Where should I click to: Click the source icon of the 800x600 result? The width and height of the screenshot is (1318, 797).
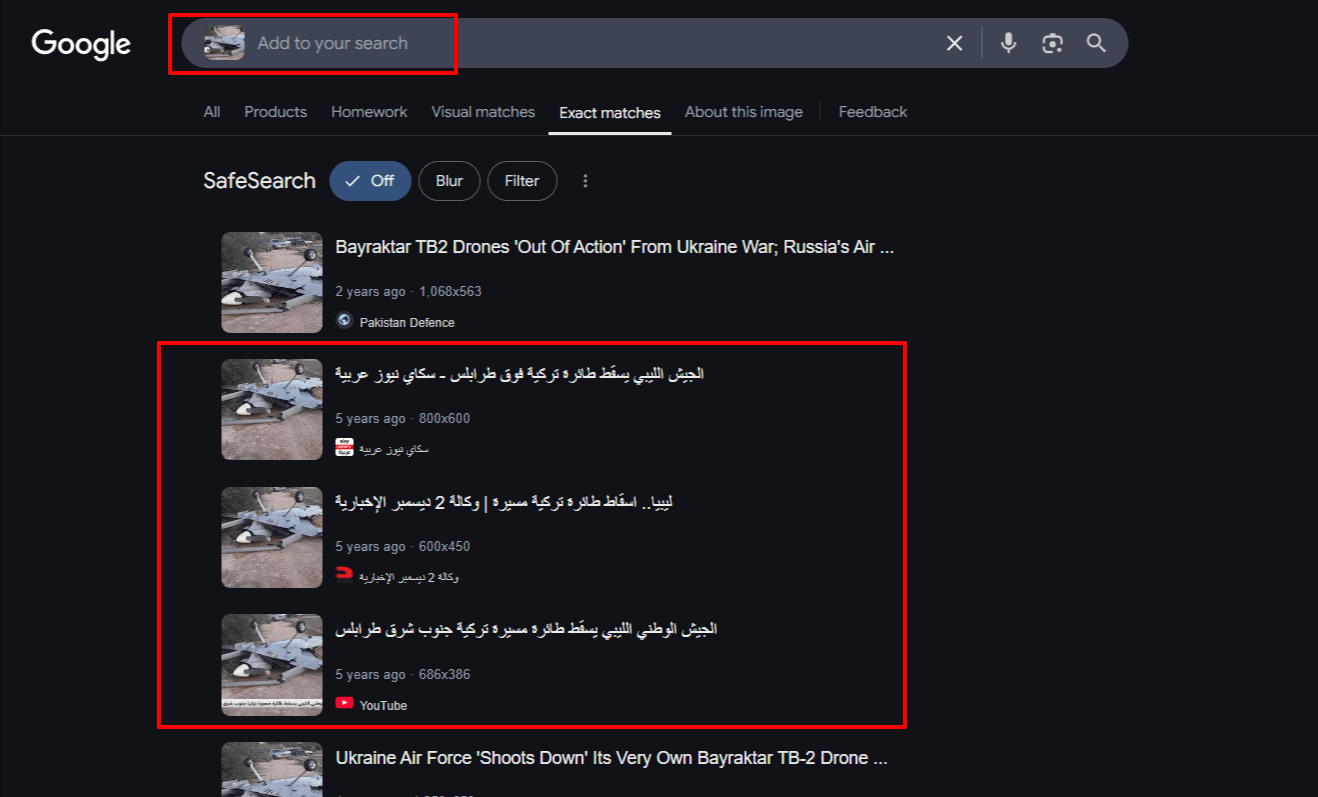[x=345, y=448]
